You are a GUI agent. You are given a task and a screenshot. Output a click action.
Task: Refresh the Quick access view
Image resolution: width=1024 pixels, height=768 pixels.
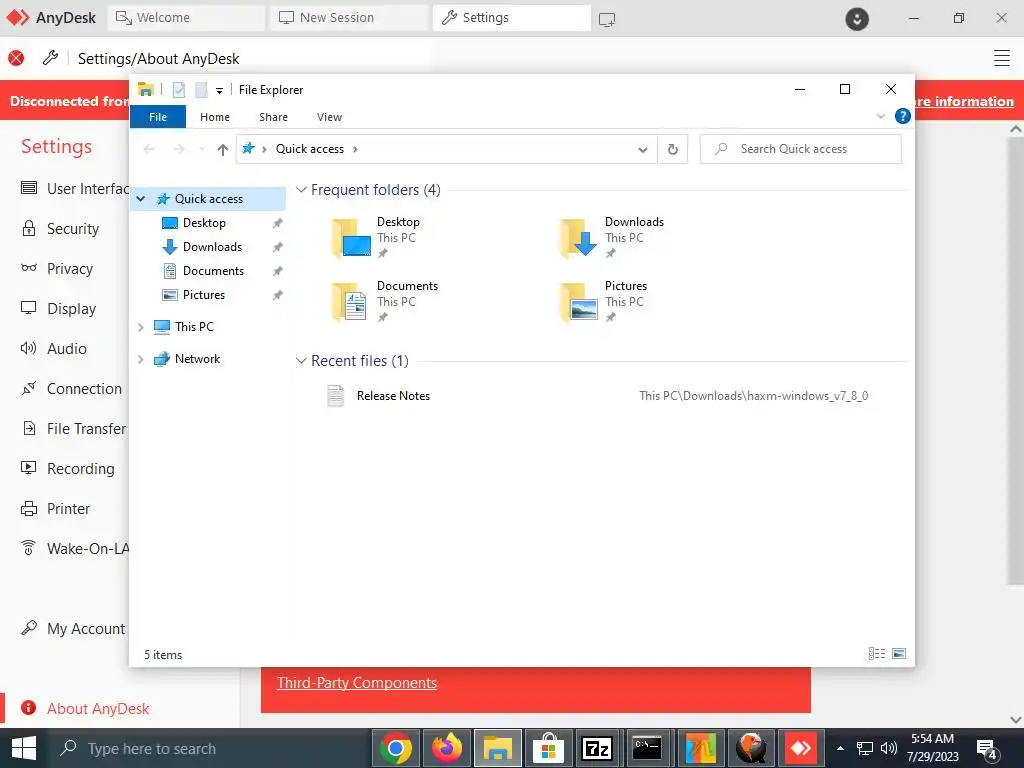tap(673, 150)
